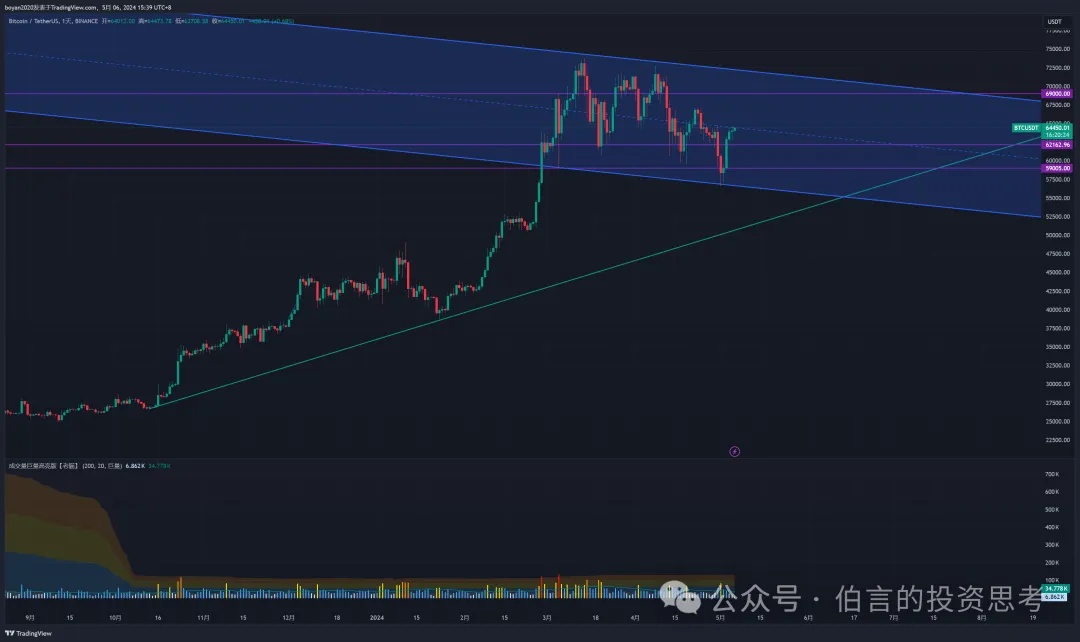Select the 69000 purple horizontal line
This screenshot has width=1080, height=642.
point(300,94)
